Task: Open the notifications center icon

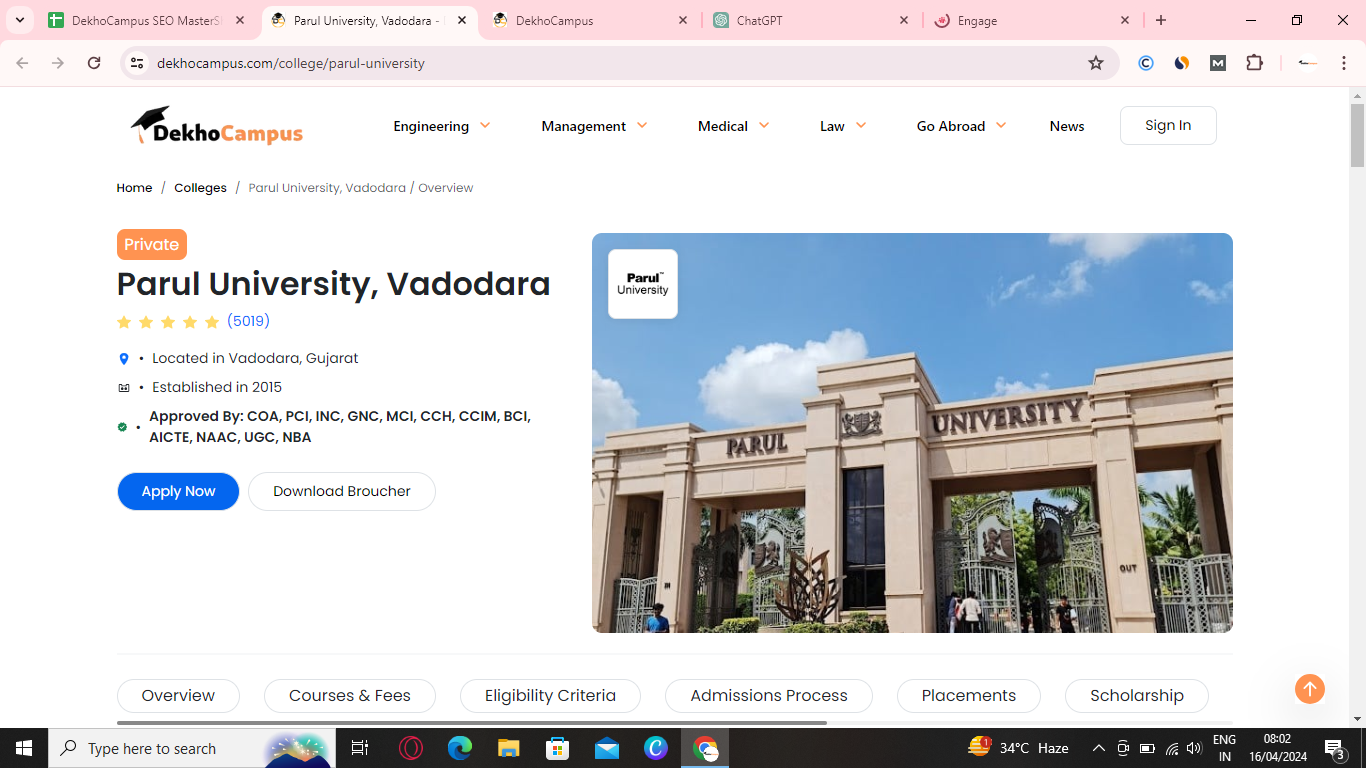Action: coord(1334,748)
